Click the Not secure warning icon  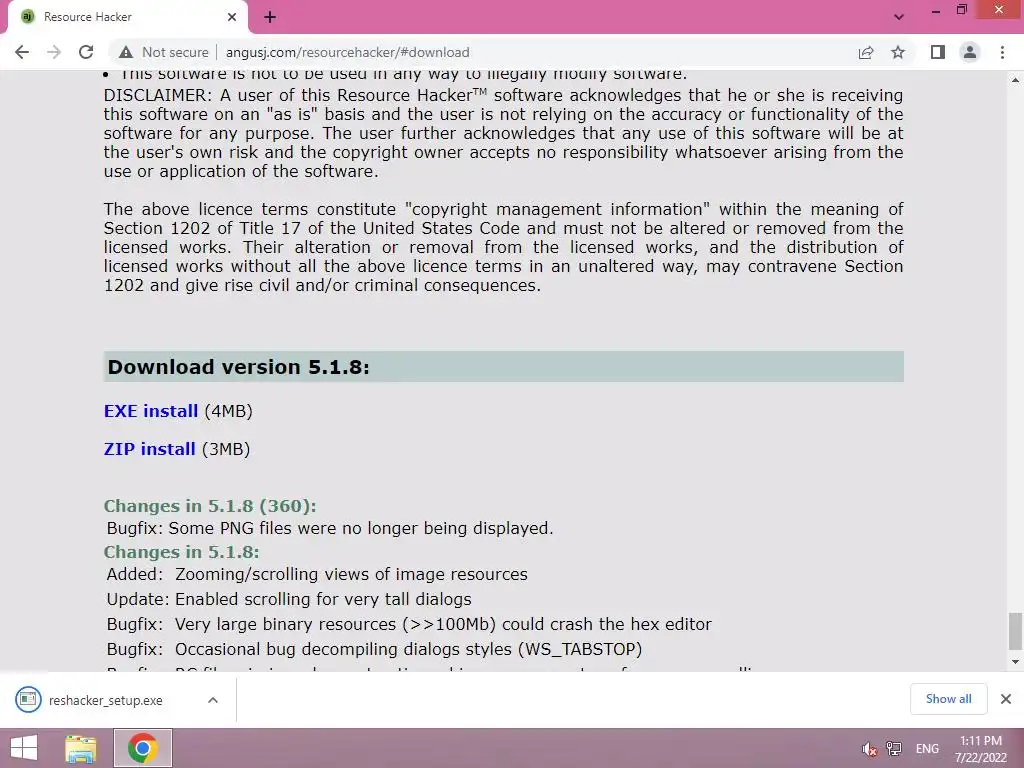click(x=125, y=52)
